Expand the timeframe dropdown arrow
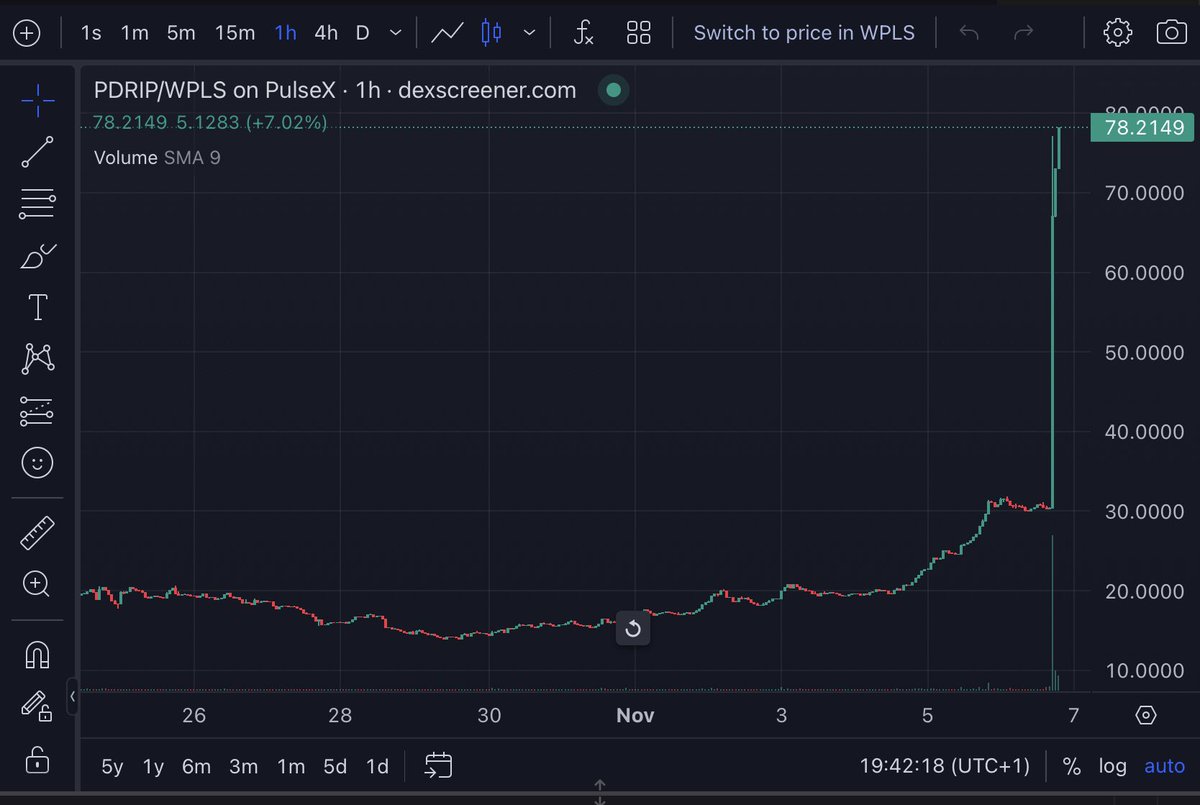Screen dimensions: 1200x805 coord(396,33)
